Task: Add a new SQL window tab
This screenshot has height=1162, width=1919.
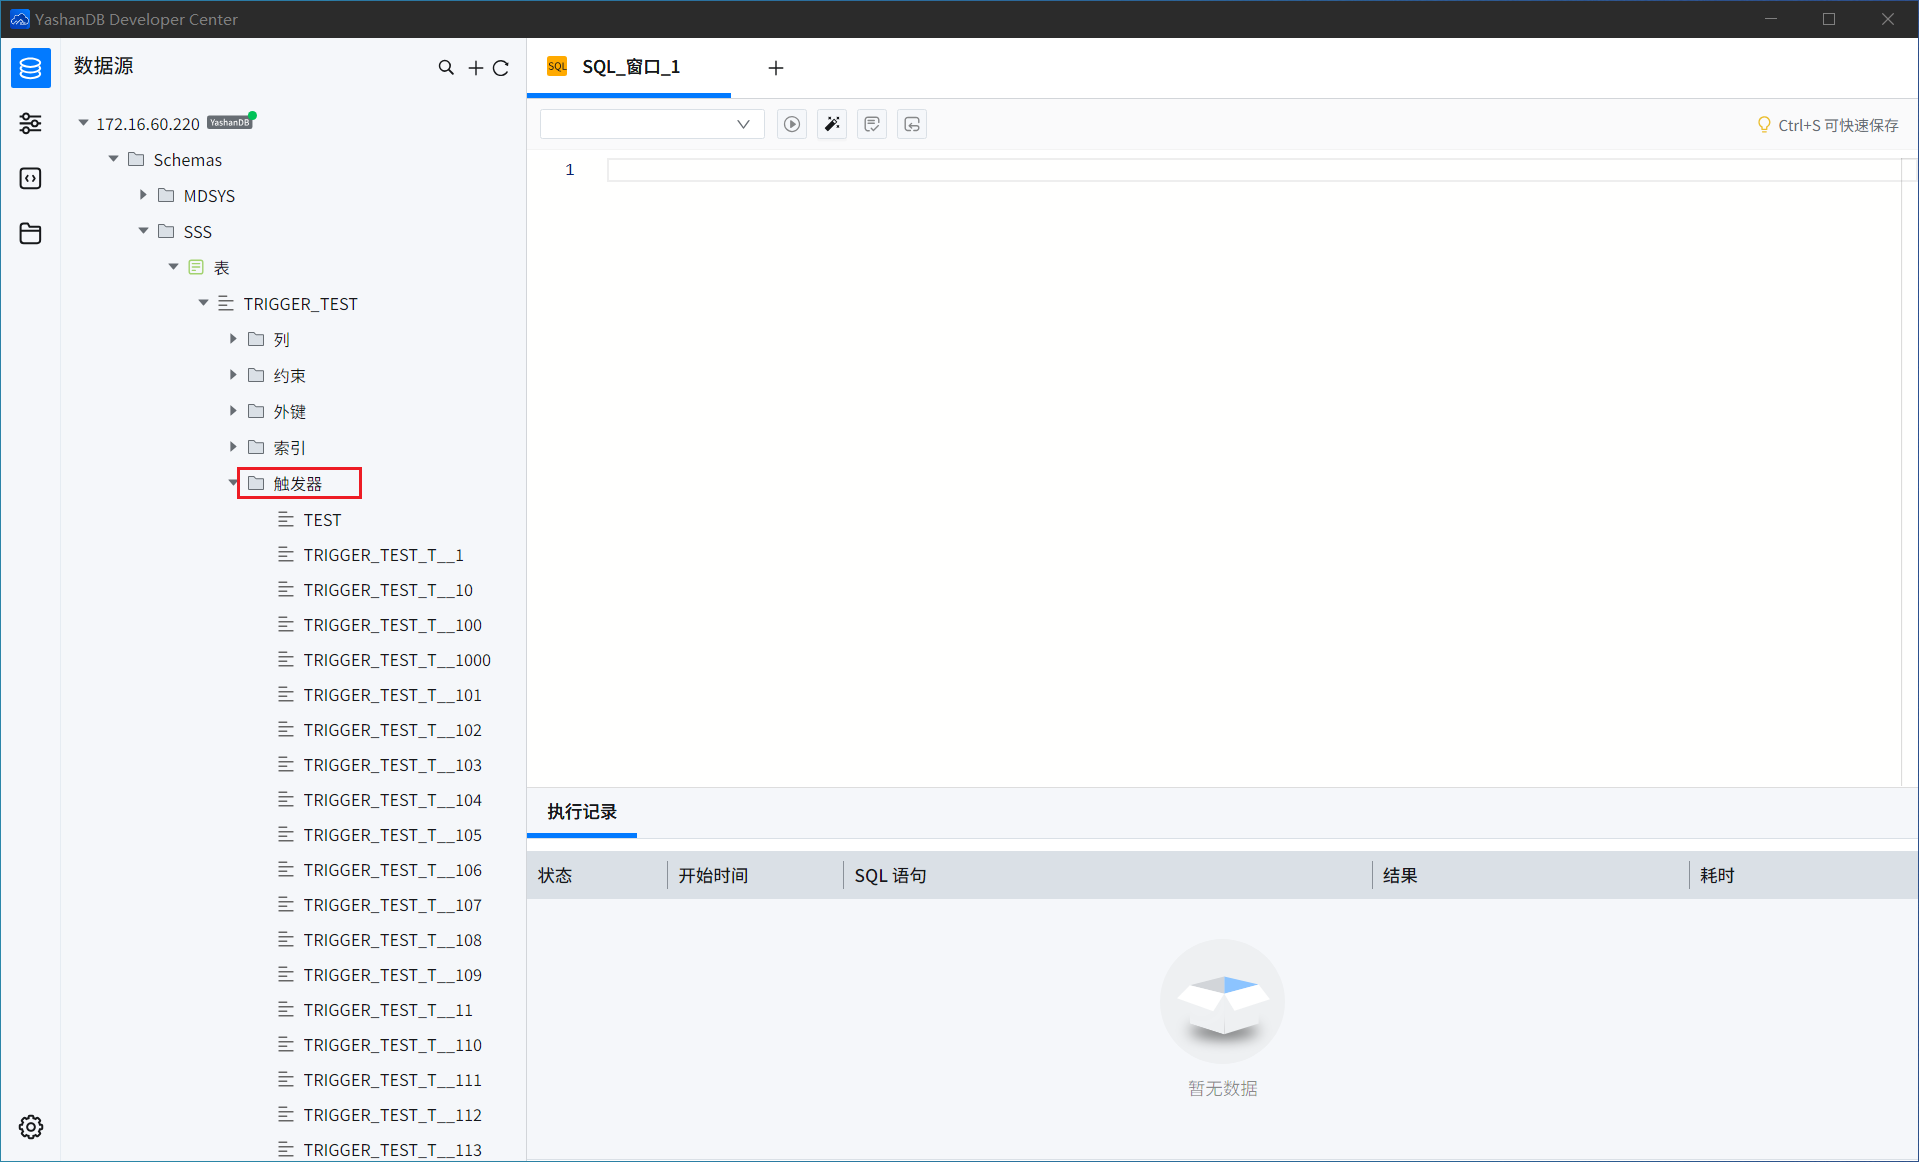Action: point(776,68)
